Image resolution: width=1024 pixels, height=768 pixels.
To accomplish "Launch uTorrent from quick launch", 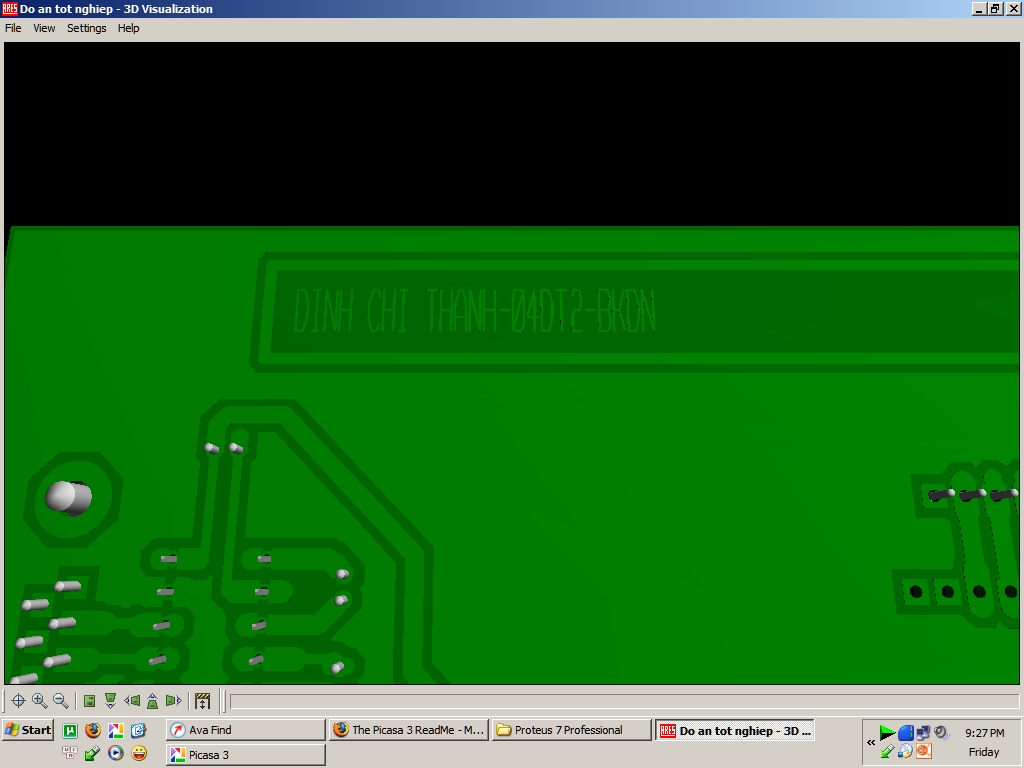I will tap(70, 730).
